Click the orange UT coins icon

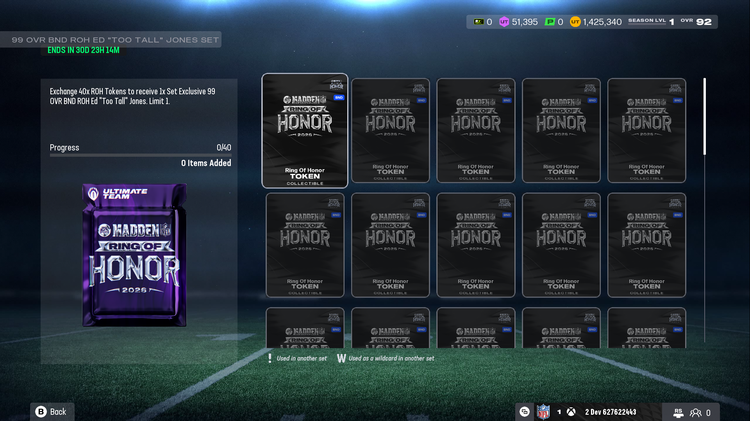[575, 22]
